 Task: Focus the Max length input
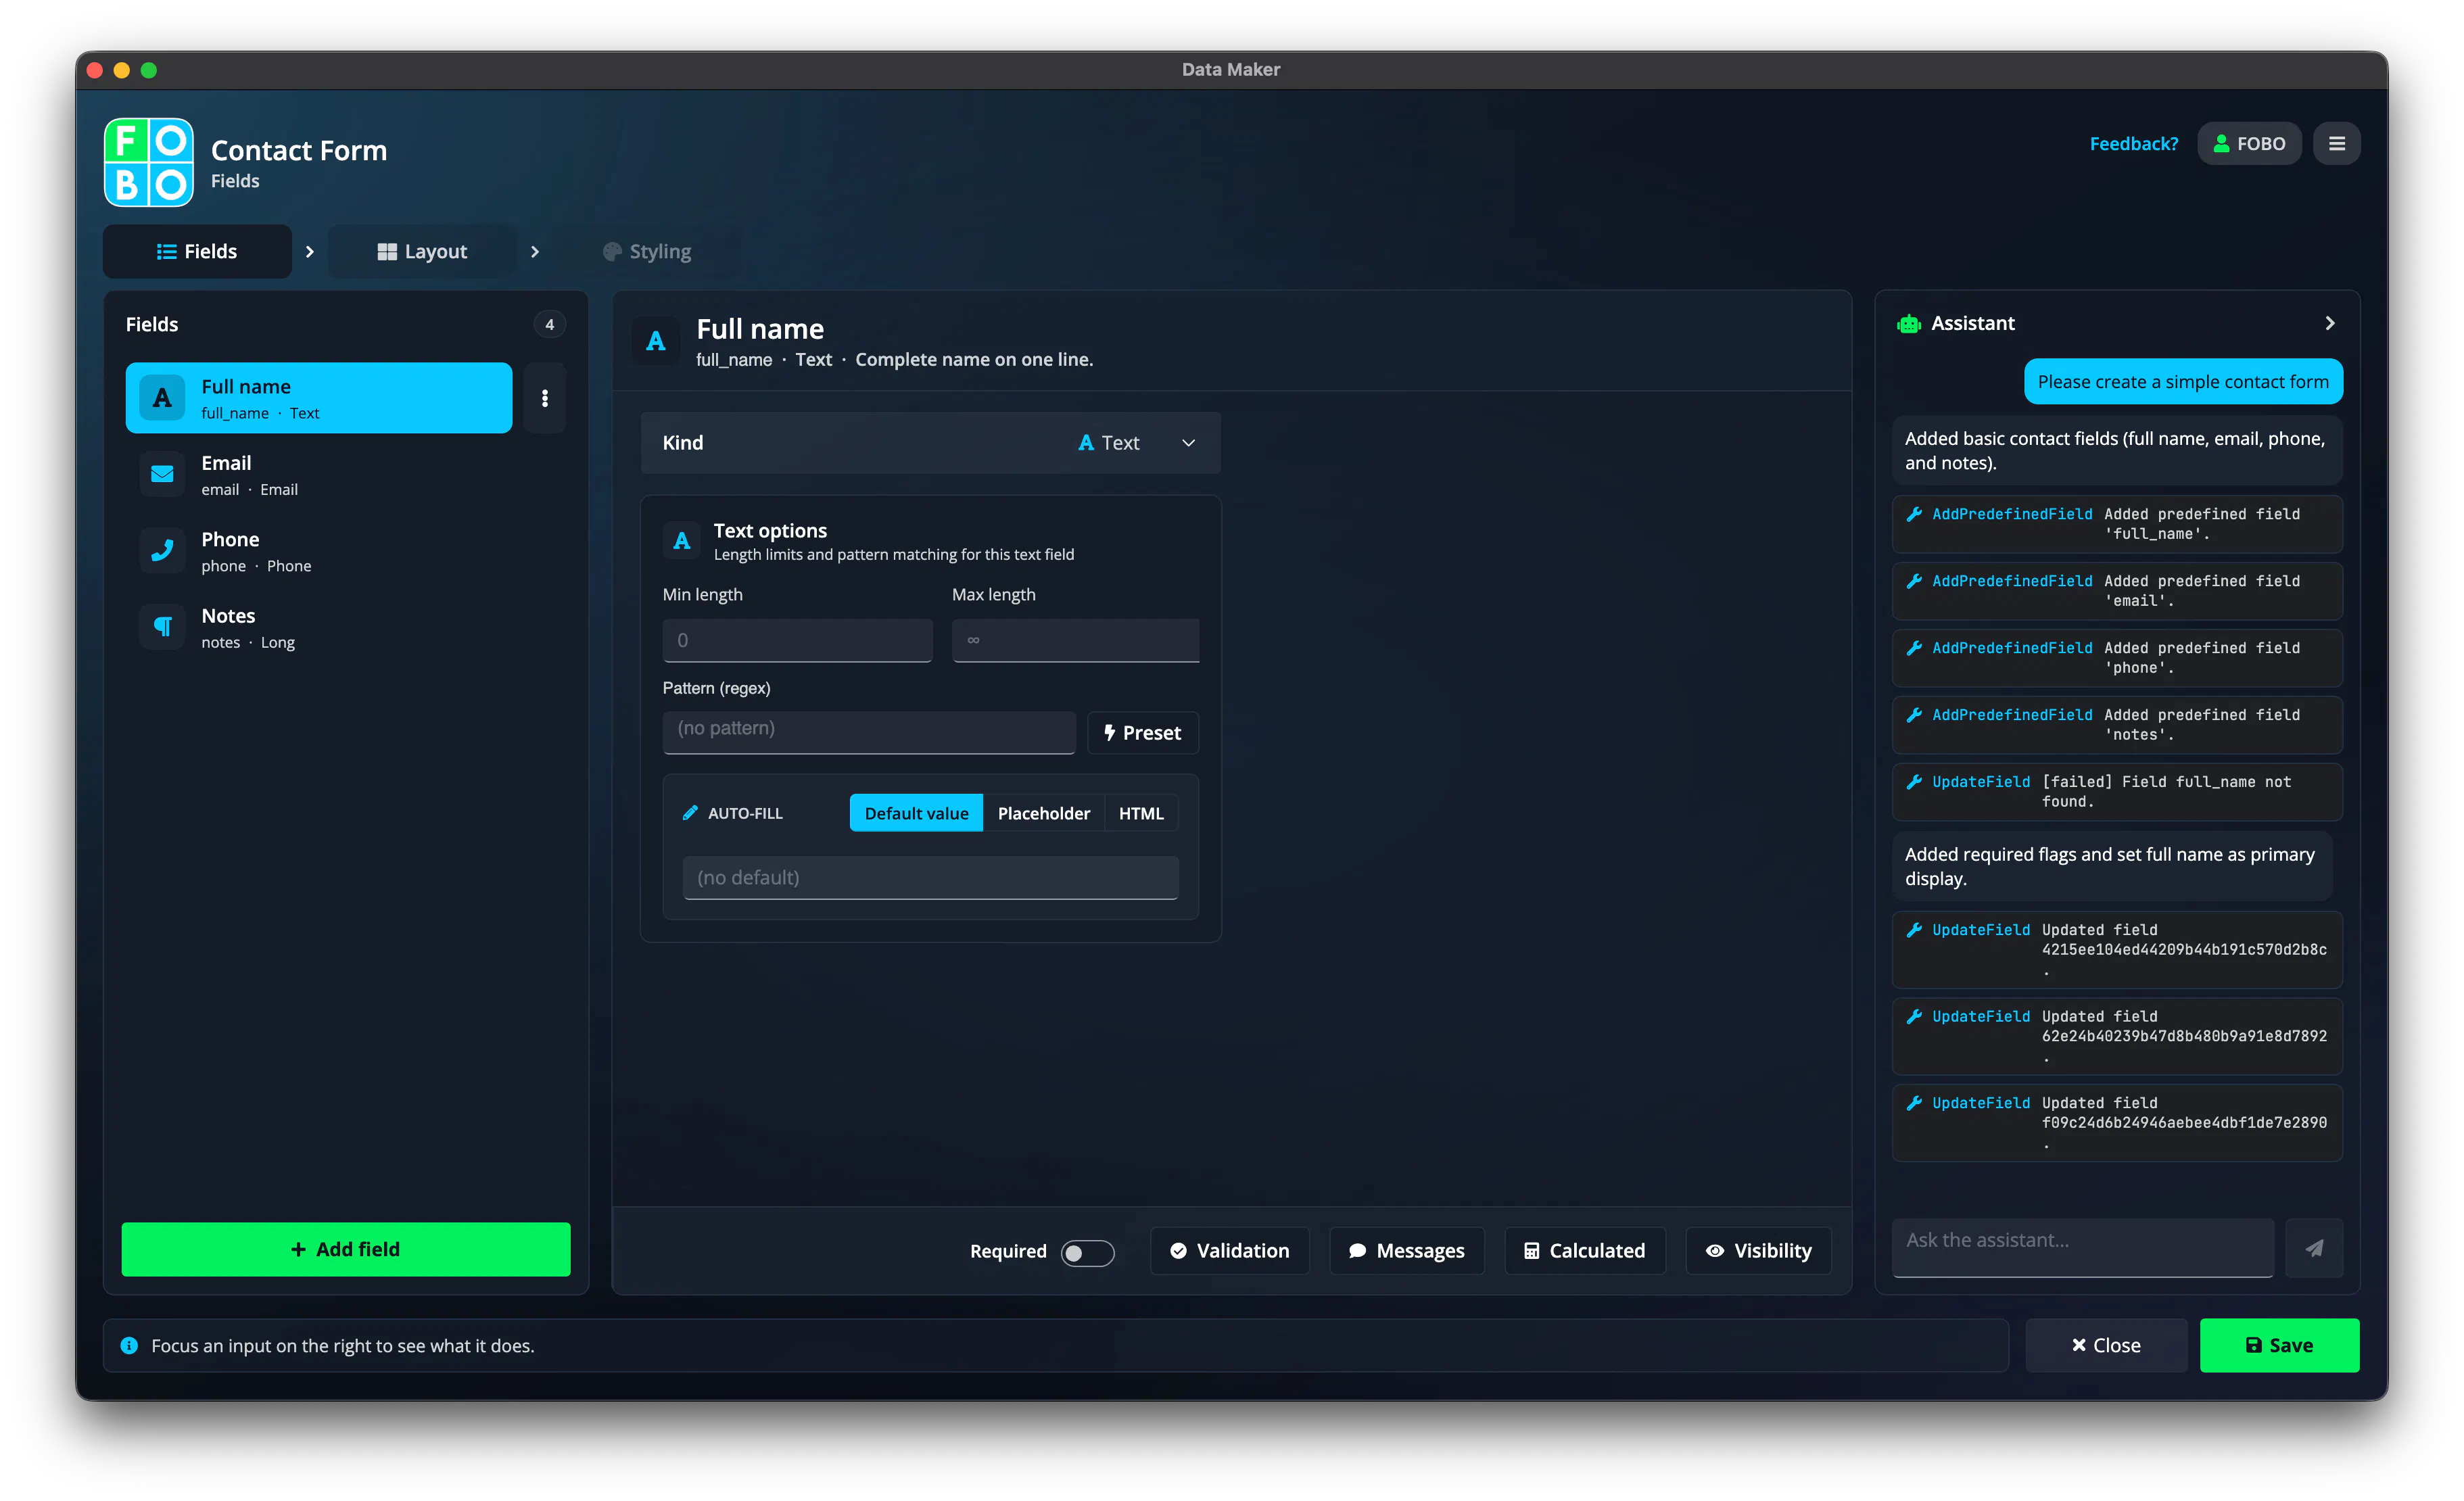click(1075, 640)
